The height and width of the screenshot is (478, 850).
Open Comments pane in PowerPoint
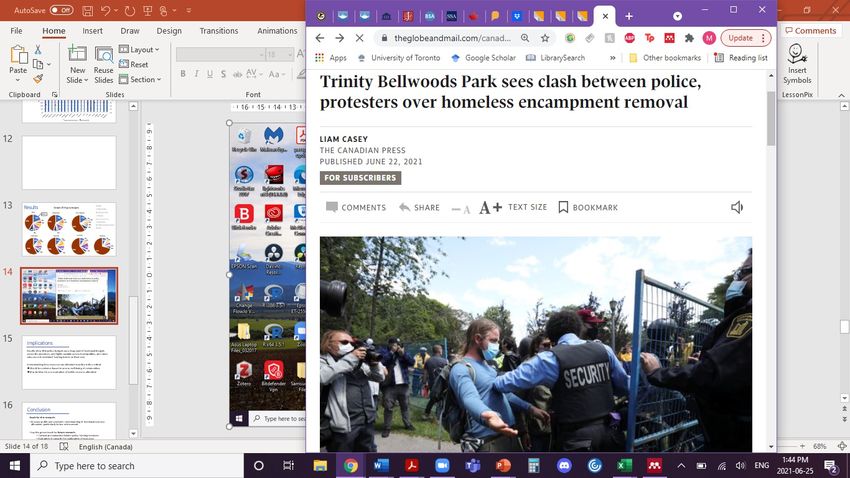[810, 31]
